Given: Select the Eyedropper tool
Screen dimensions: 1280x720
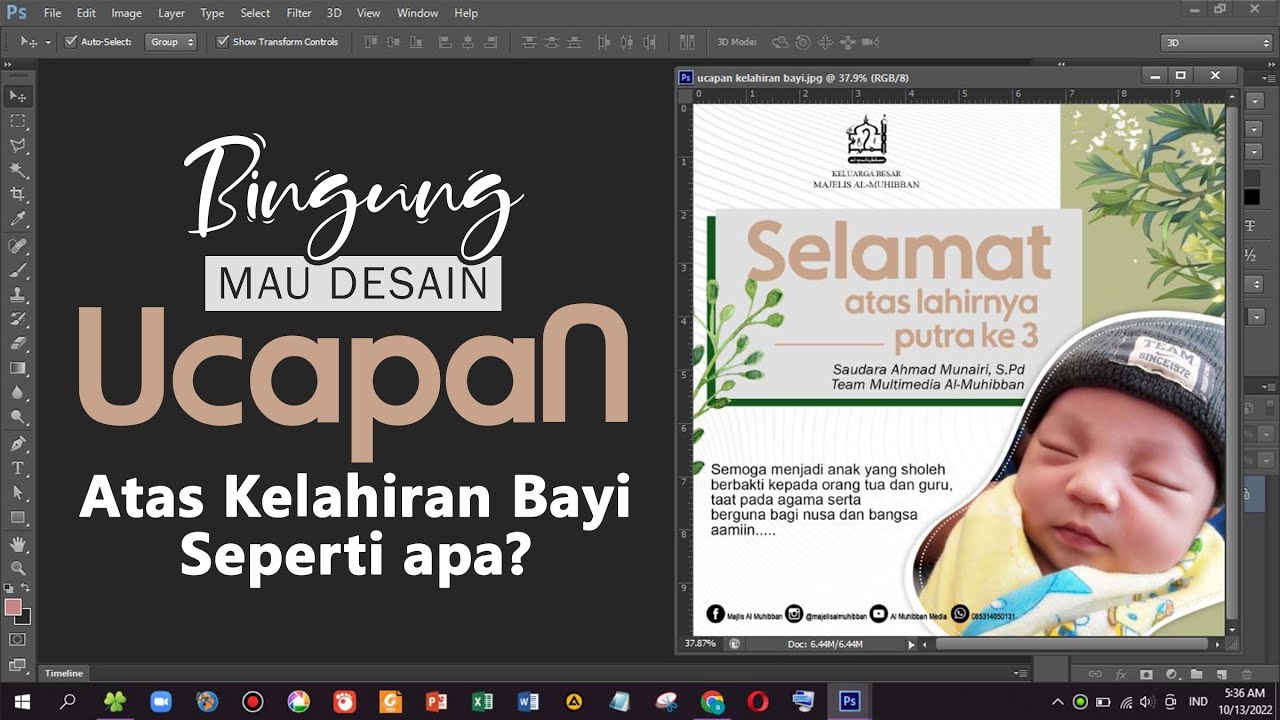Looking at the screenshot, I should coord(18,219).
